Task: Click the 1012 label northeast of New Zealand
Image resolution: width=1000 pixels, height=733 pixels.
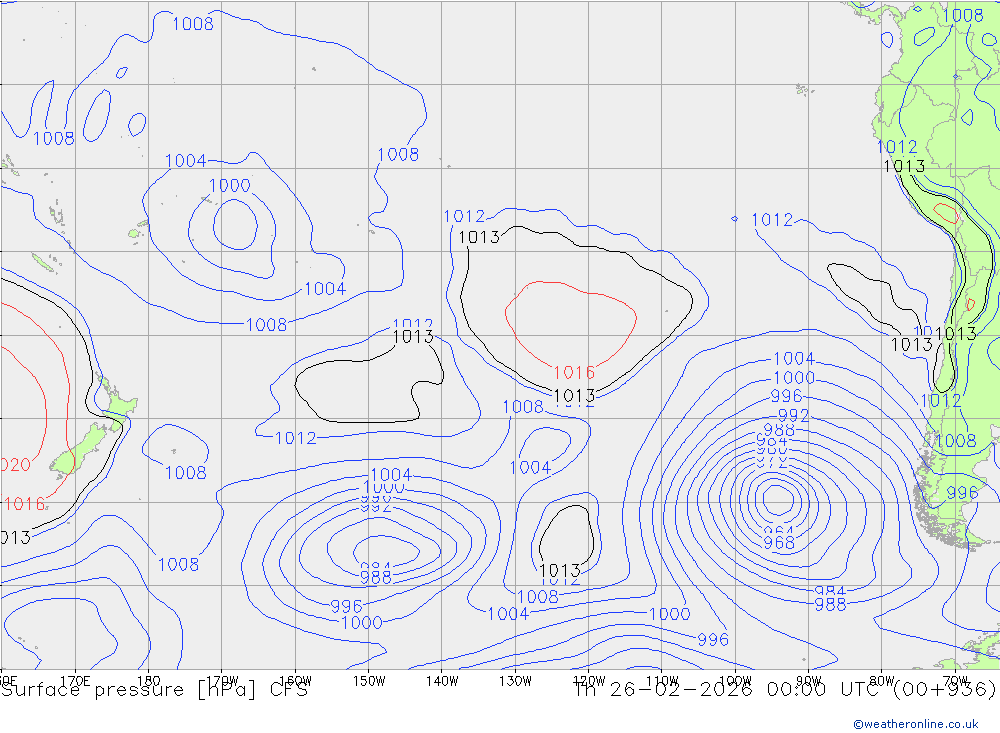Action: 295,438
